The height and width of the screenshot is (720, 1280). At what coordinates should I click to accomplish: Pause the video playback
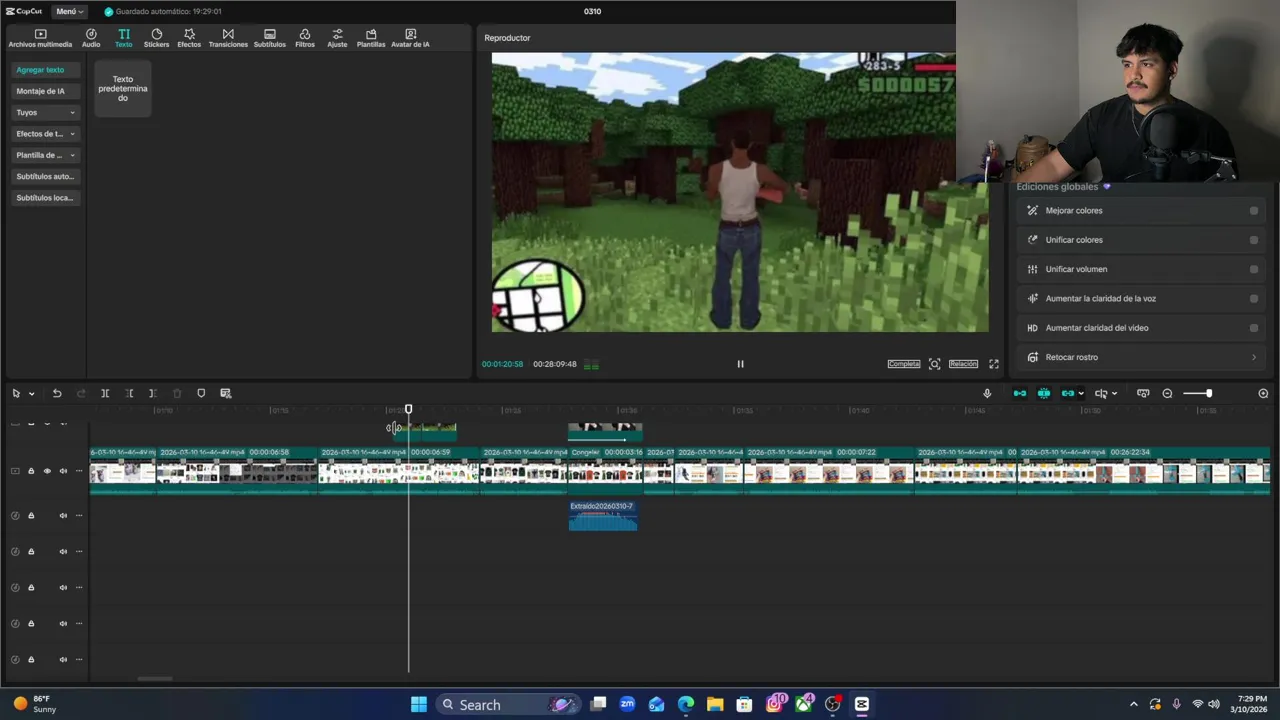[740, 364]
